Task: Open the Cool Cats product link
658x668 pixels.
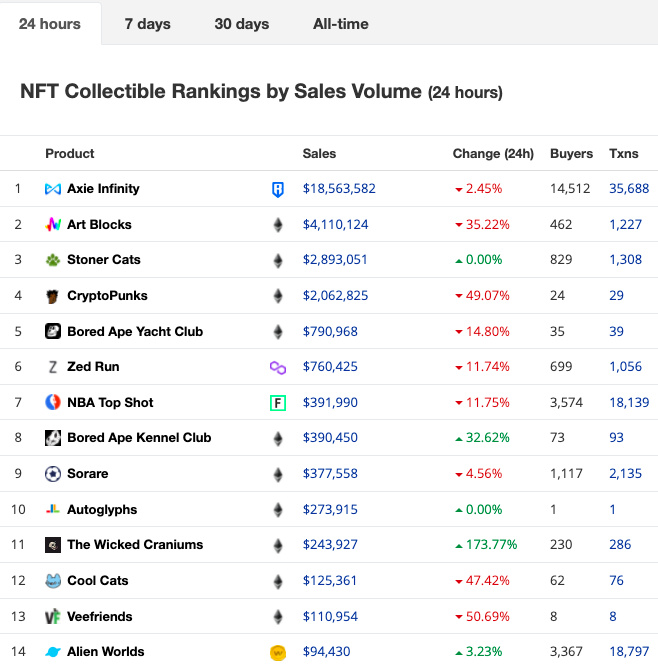Action: point(98,581)
